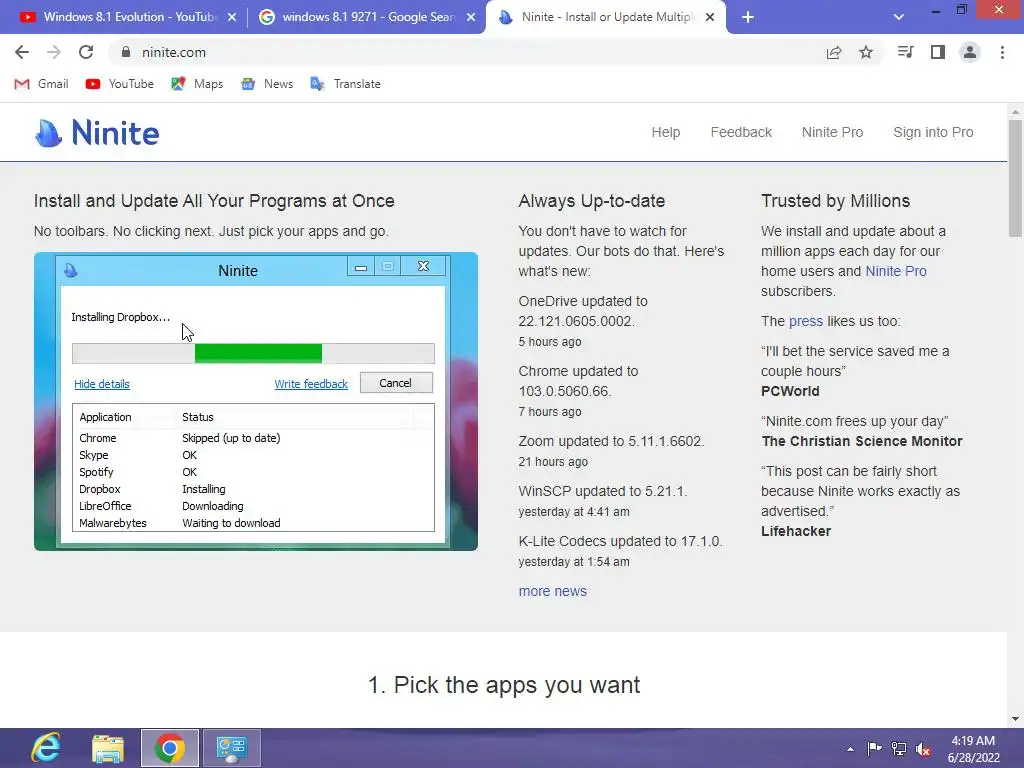Click "Chrome updated to 103.0.5060.66." text
Image resolution: width=1024 pixels, height=768 pixels.
[x=579, y=381]
